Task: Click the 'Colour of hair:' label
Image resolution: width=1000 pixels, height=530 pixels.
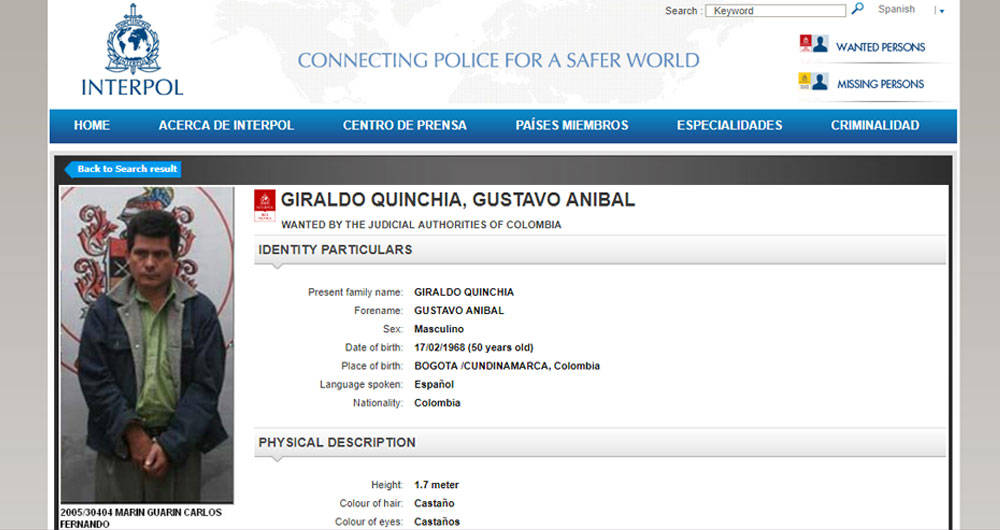Action: (x=371, y=503)
